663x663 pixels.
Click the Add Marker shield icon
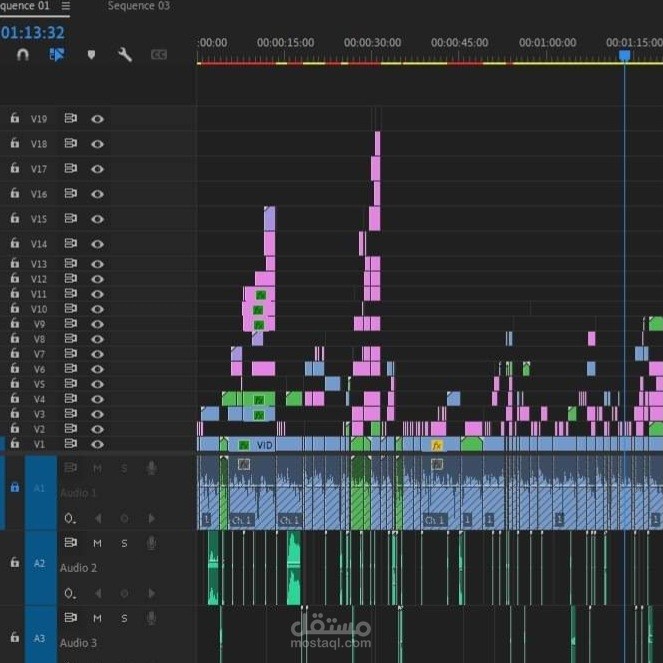click(x=91, y=55)
